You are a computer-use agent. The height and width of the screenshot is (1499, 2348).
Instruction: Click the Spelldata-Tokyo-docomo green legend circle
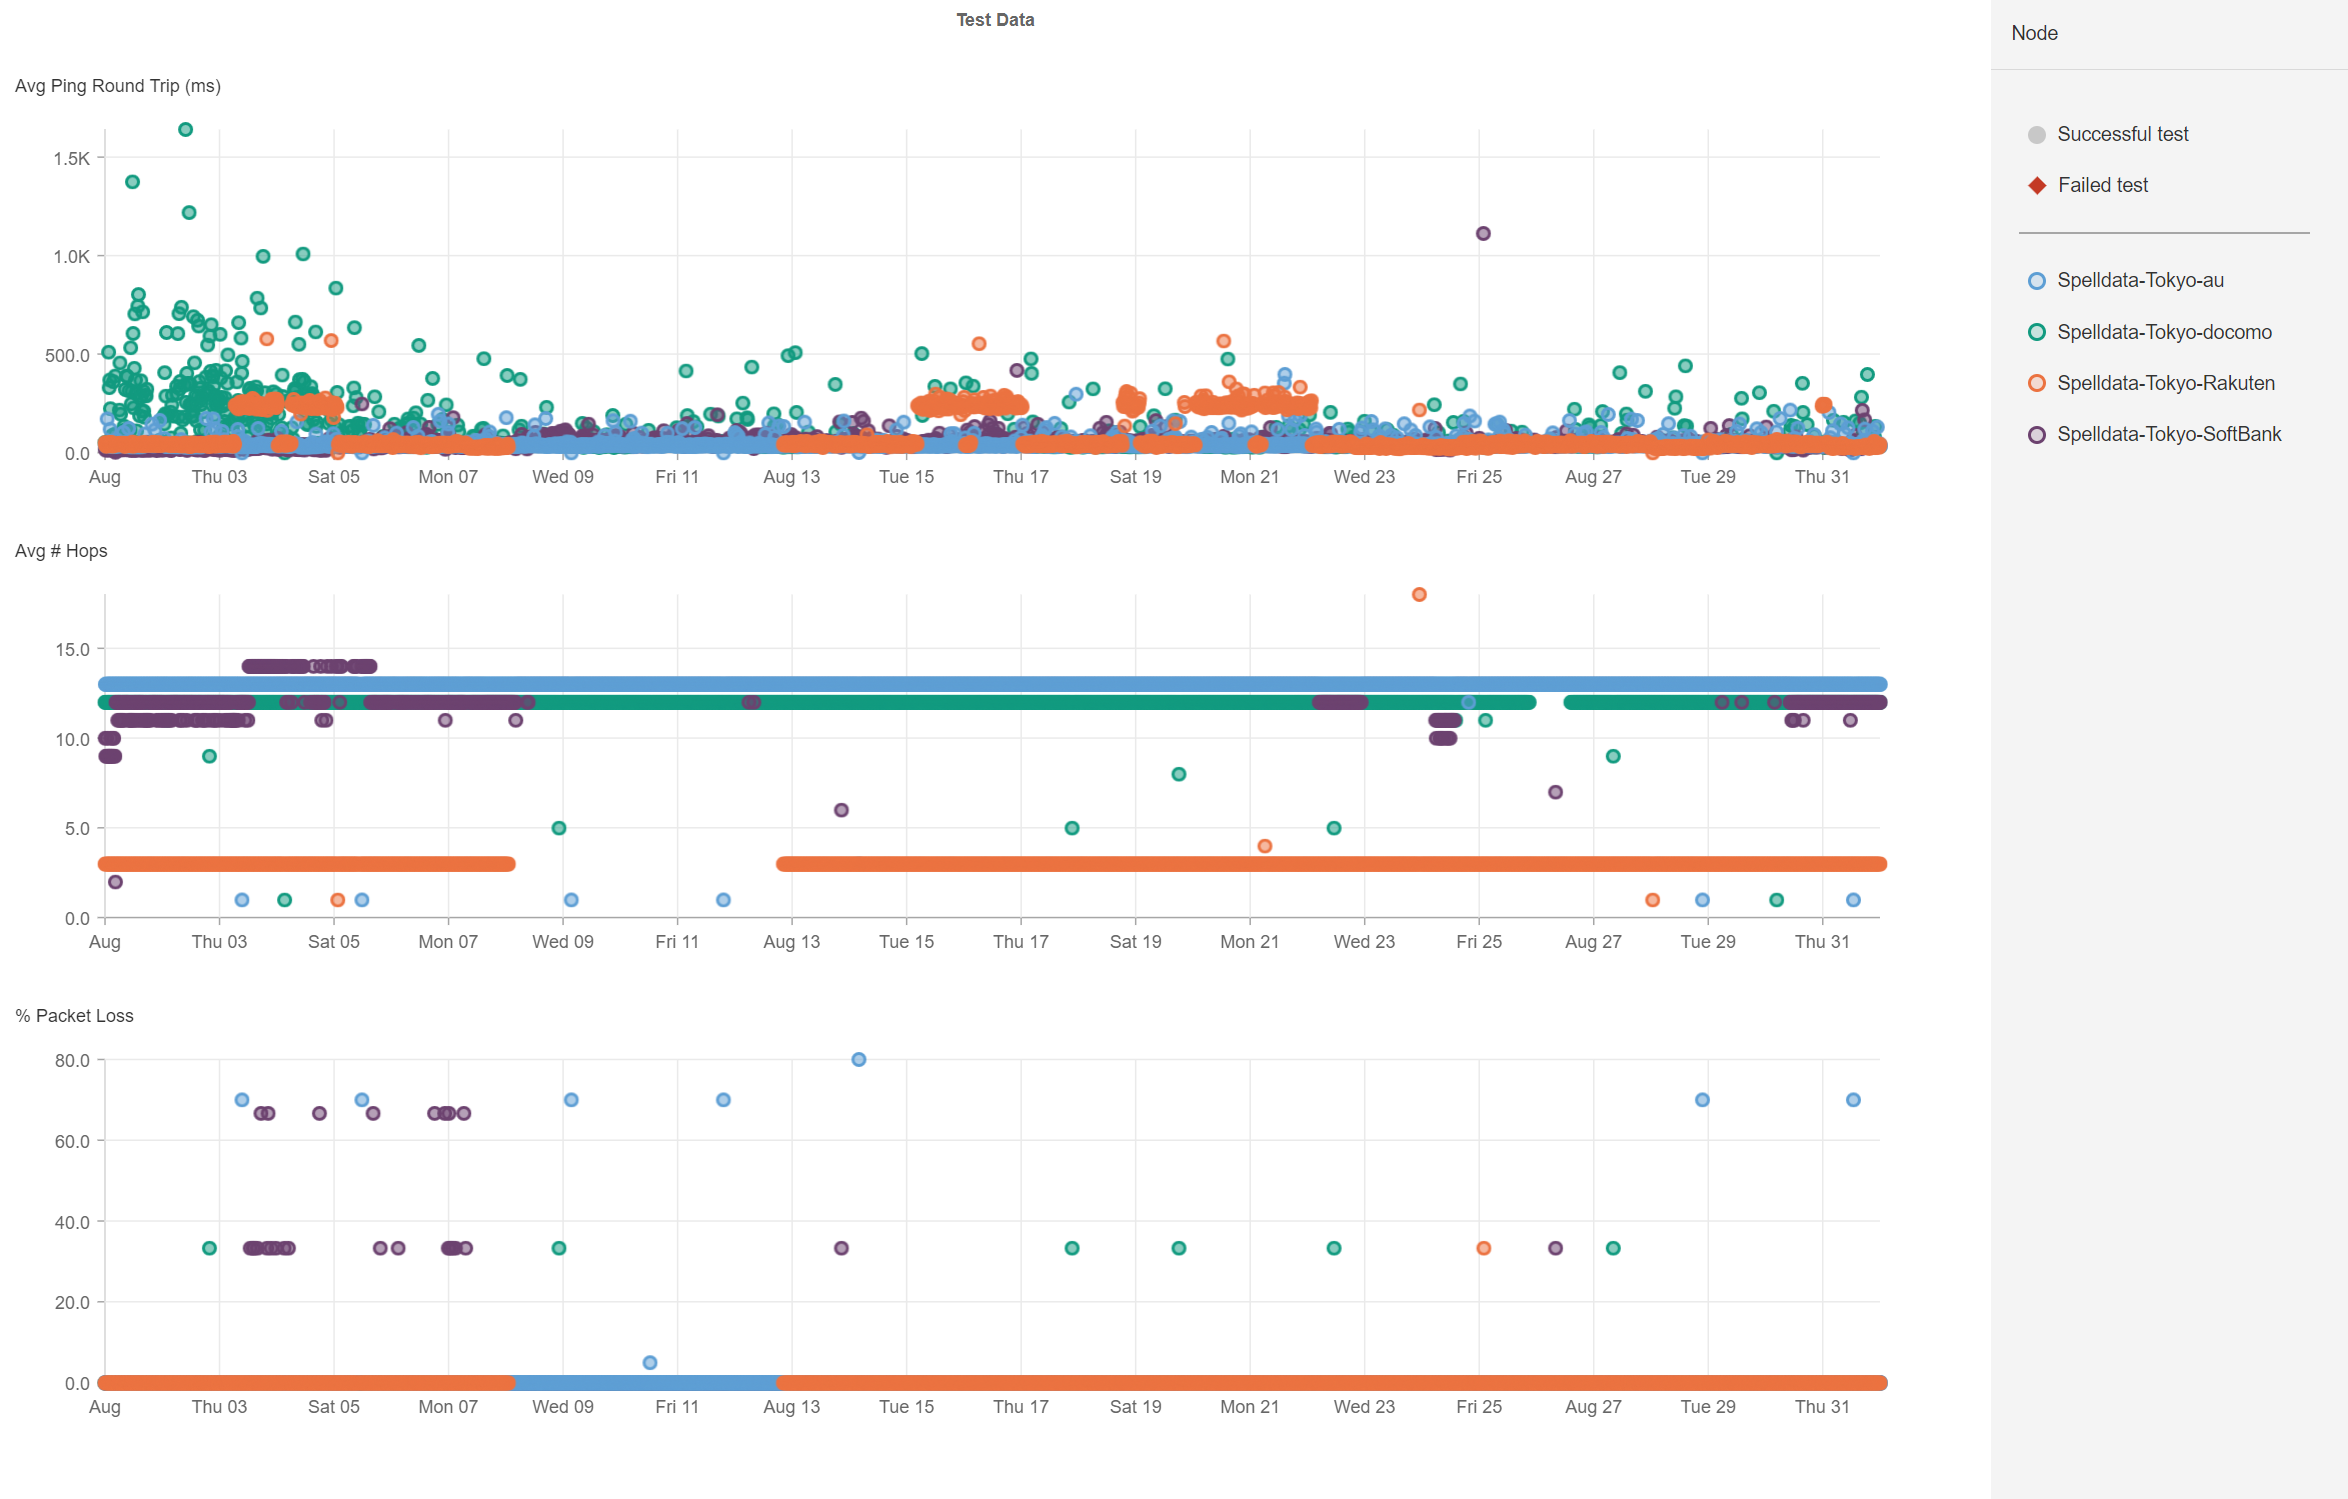click(x=2036, y=332)
